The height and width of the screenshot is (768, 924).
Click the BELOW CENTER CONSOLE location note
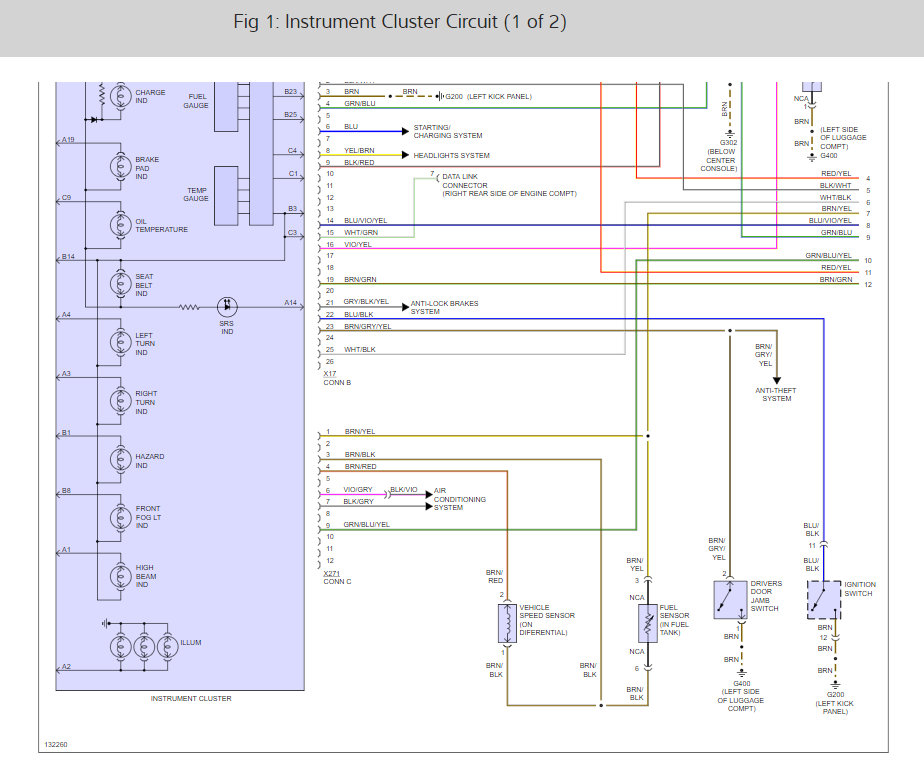(719, 160)
